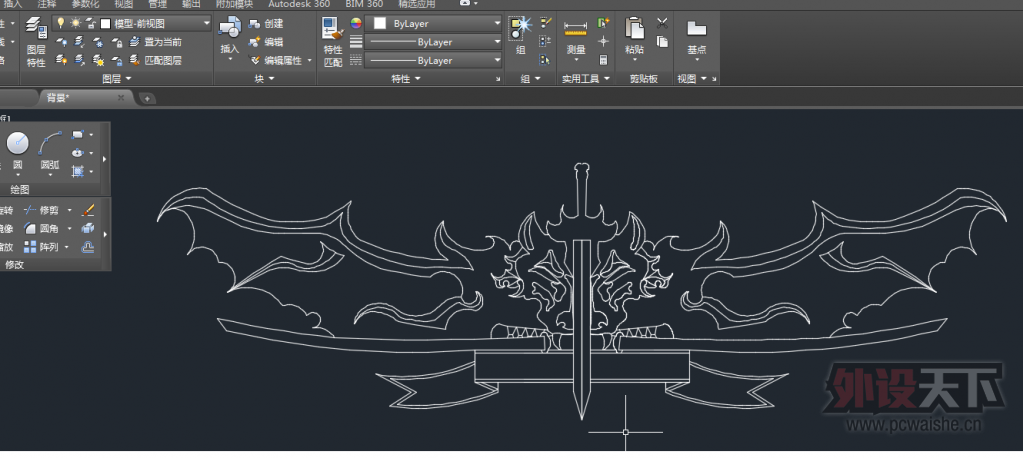
Task: Select the 修剪 trim tool
Action: (x=41, y=210)
